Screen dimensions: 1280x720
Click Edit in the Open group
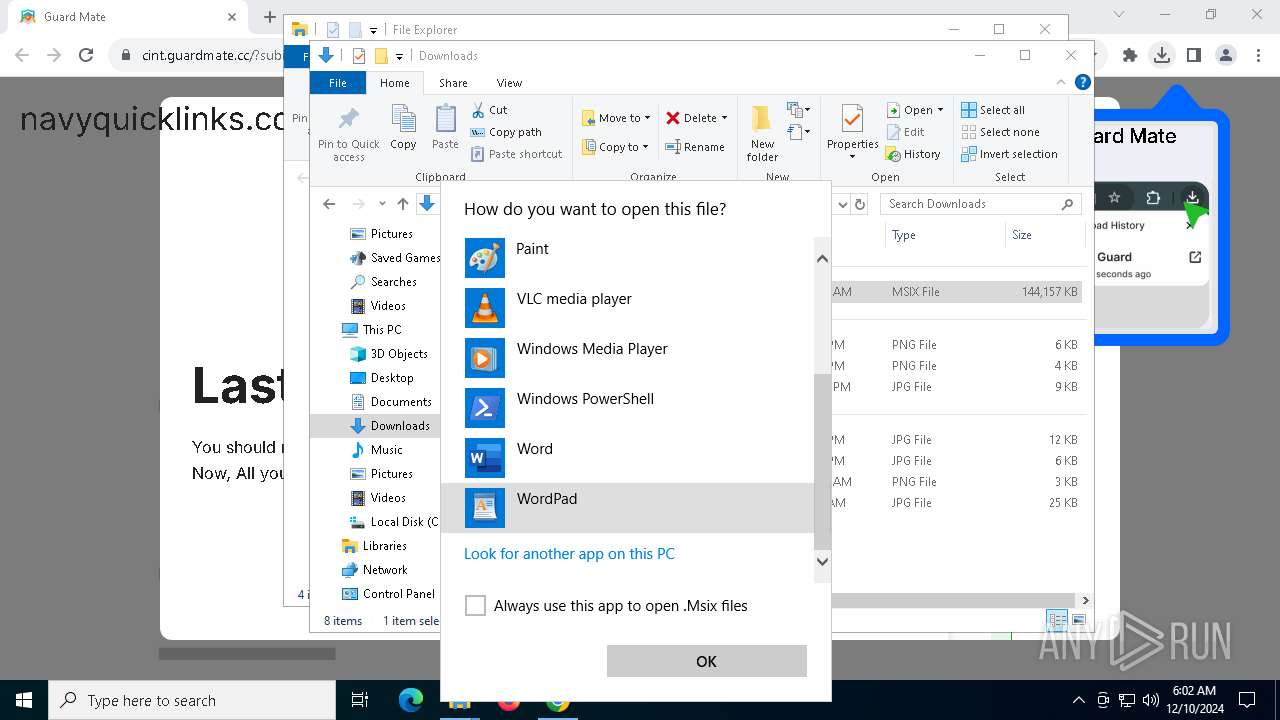905,132
